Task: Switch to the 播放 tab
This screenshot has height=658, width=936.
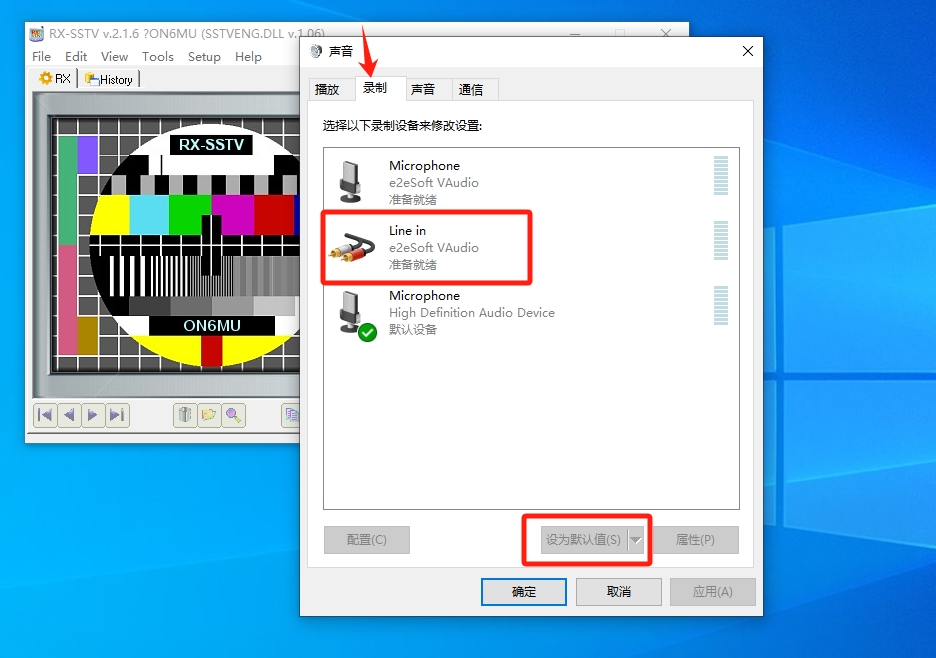Action: click(330, 89)
